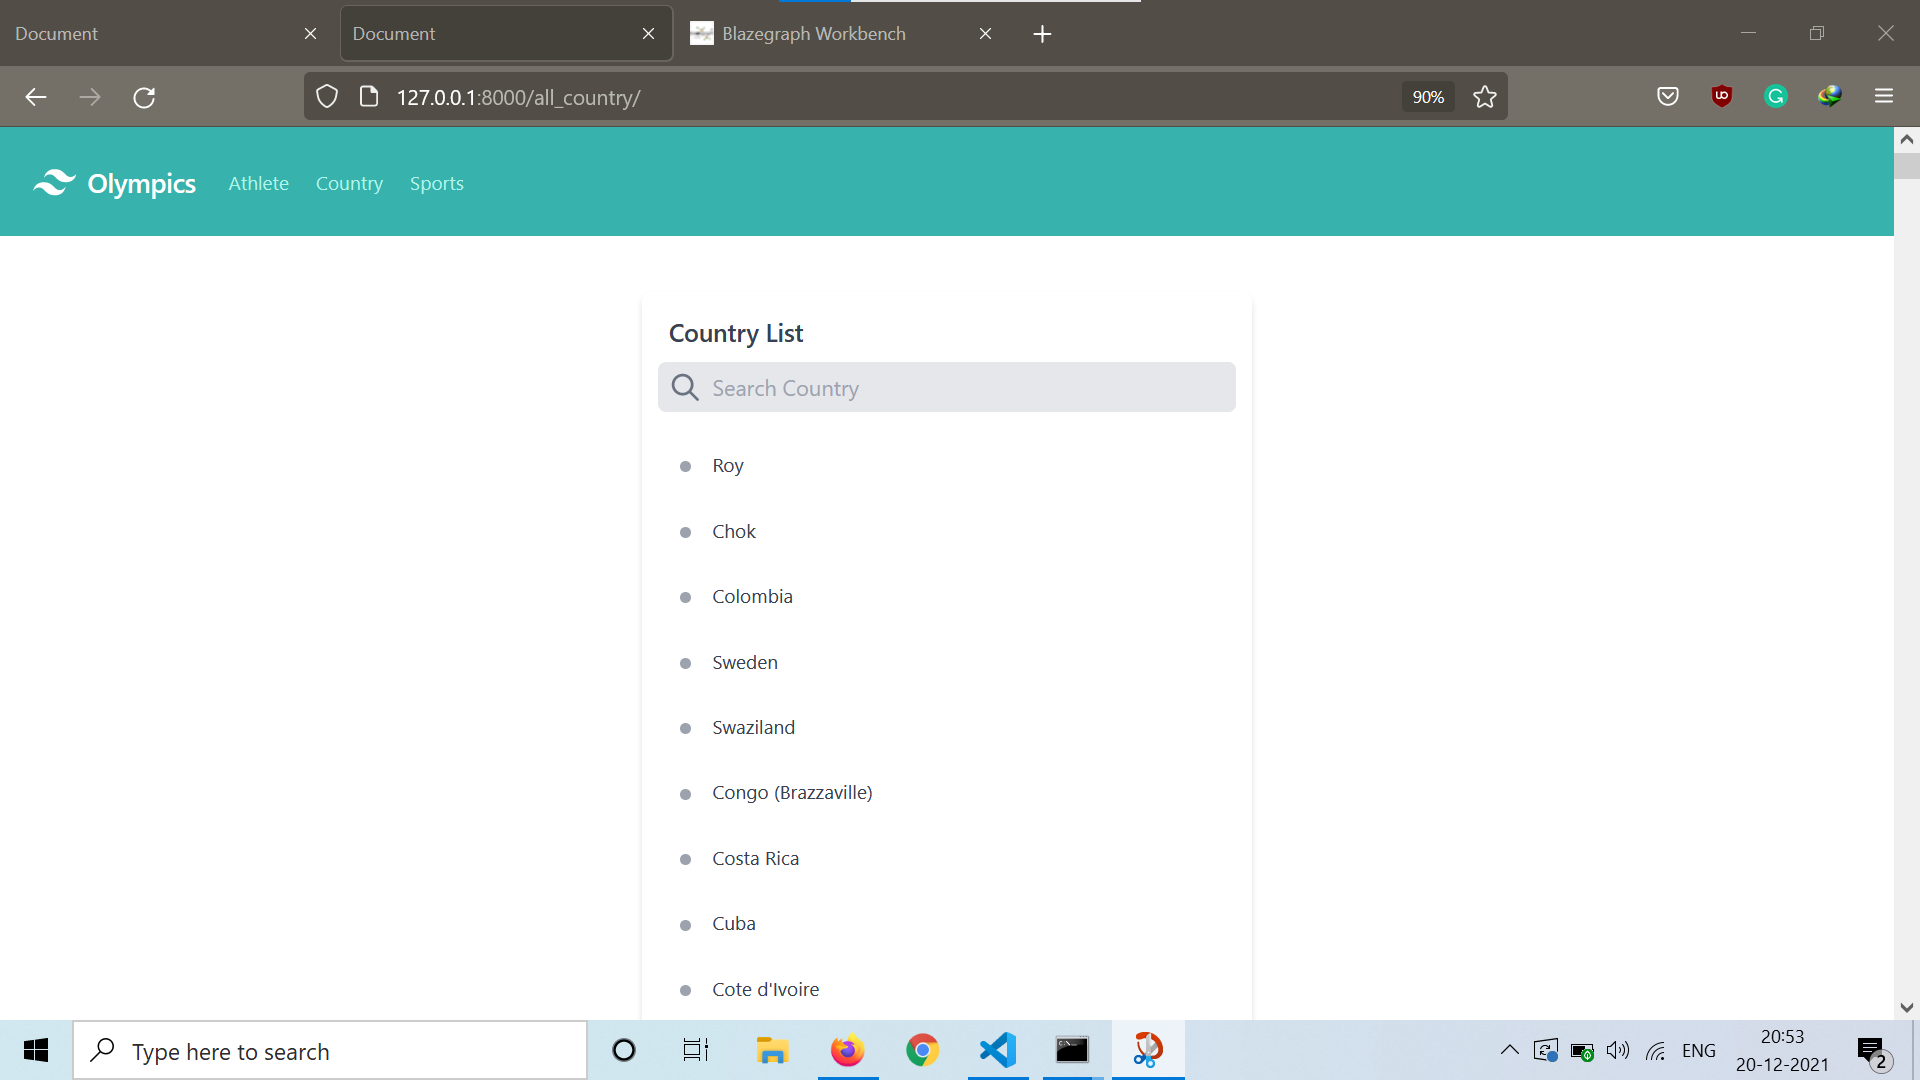Click the Search Country input field
Viewport: 1920px width, 1080px height.
pyautogui.click(x=947, y=386)
